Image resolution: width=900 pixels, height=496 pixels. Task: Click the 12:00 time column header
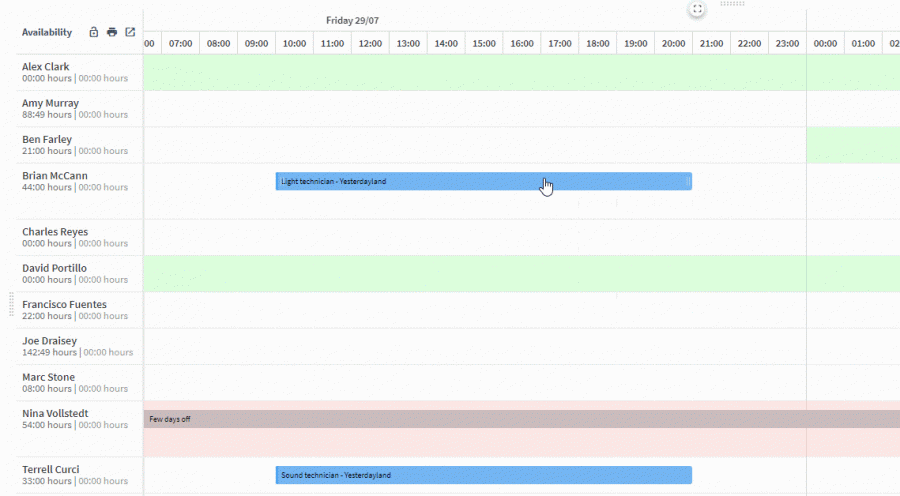point(370,44)
